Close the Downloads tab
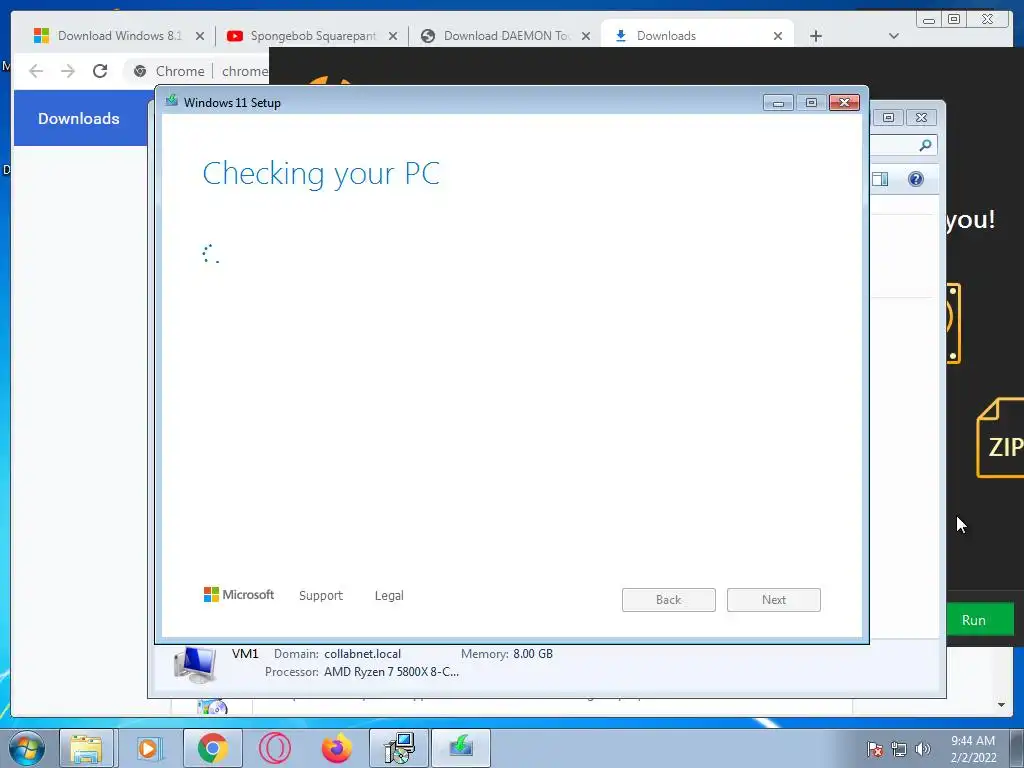 click(778, 36)
